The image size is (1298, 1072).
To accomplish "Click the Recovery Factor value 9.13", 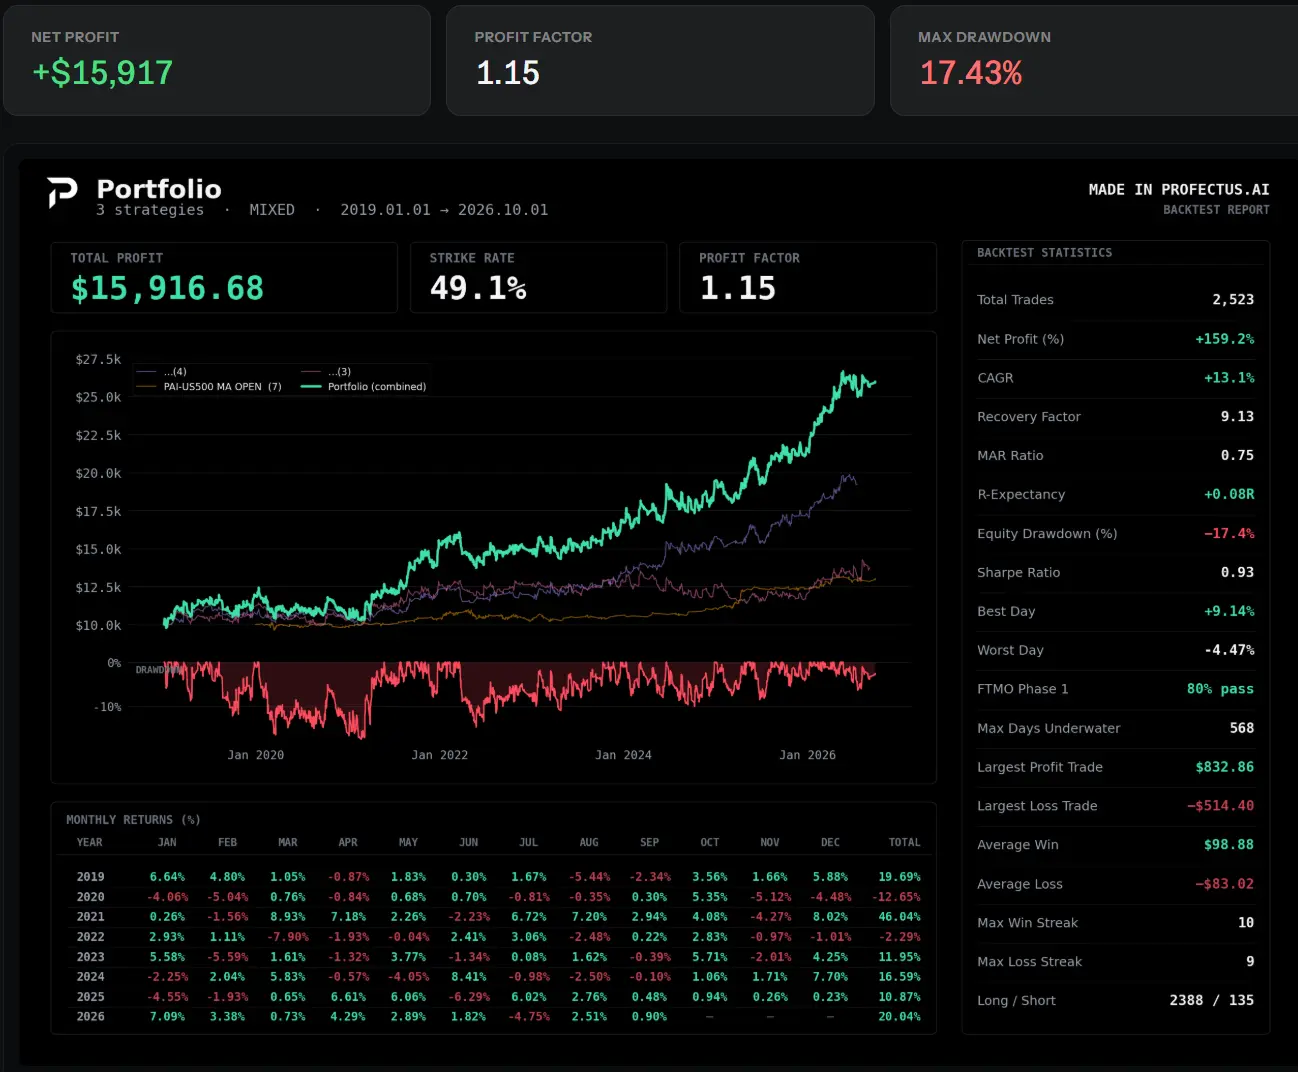I will click(x=1237, y=417).
